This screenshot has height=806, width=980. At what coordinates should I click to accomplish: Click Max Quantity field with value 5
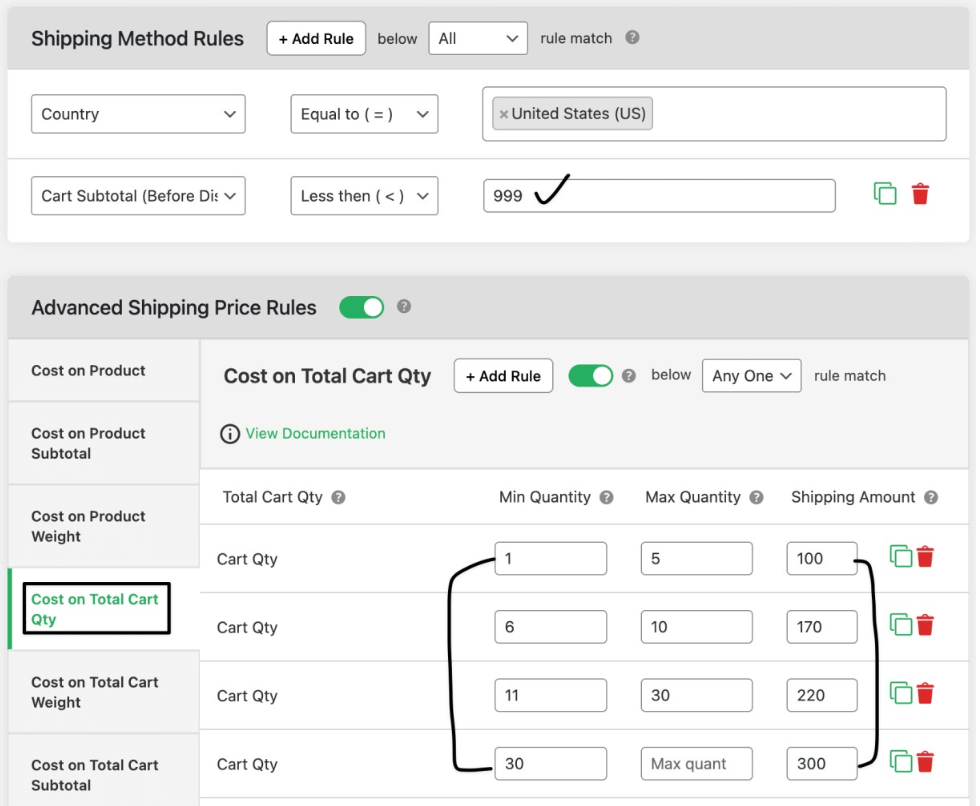[x=696, y=559]
